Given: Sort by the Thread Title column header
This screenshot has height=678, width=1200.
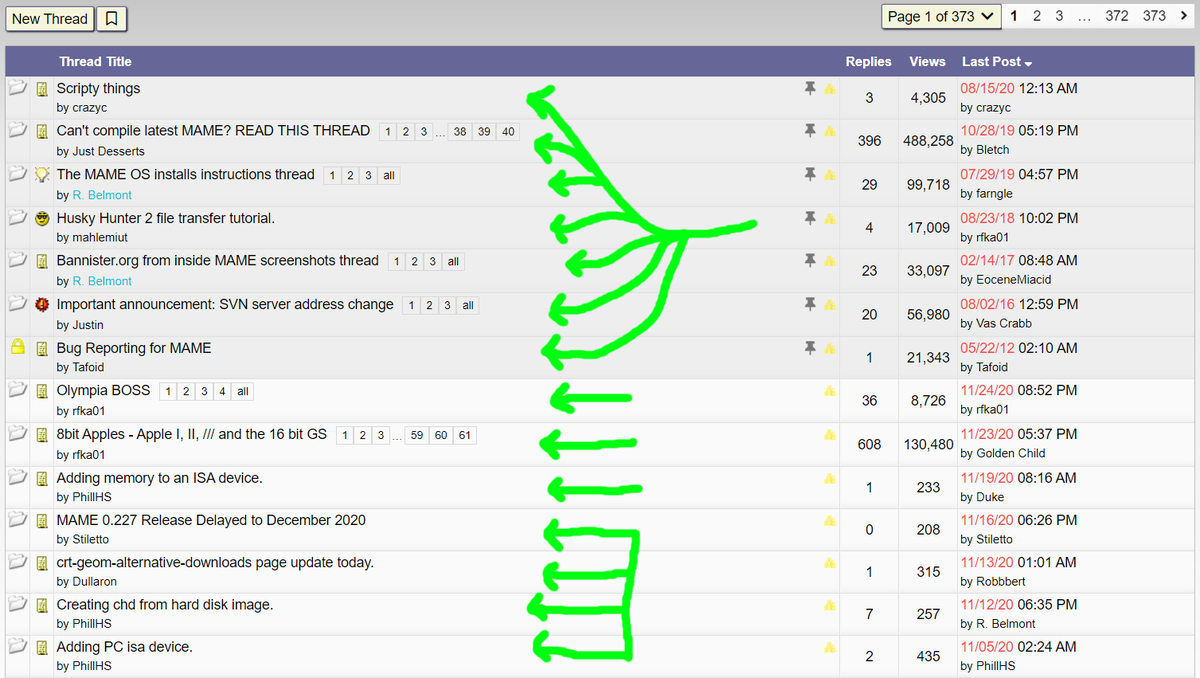Looking at the screenshot, I should coord(95,62).
